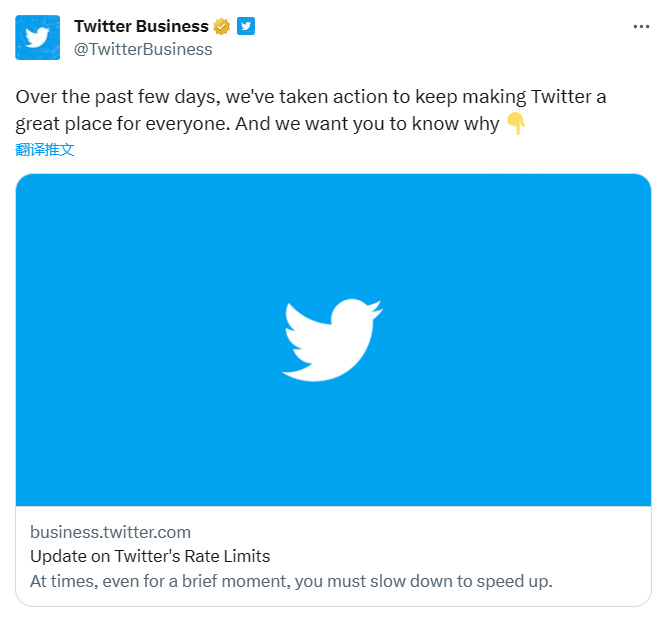Screen dimensions: 669x624
Task: Open the @TwitterBusiness handle link
Action: (143, 49)
